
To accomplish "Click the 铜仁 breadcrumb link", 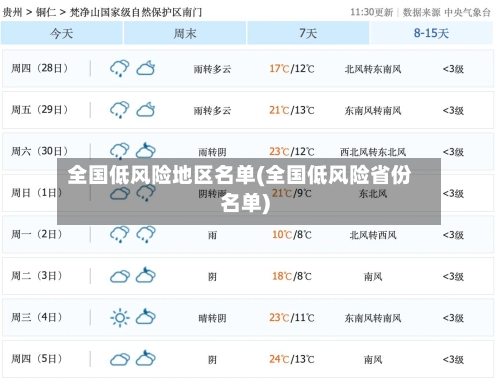I will coord(46,13).
